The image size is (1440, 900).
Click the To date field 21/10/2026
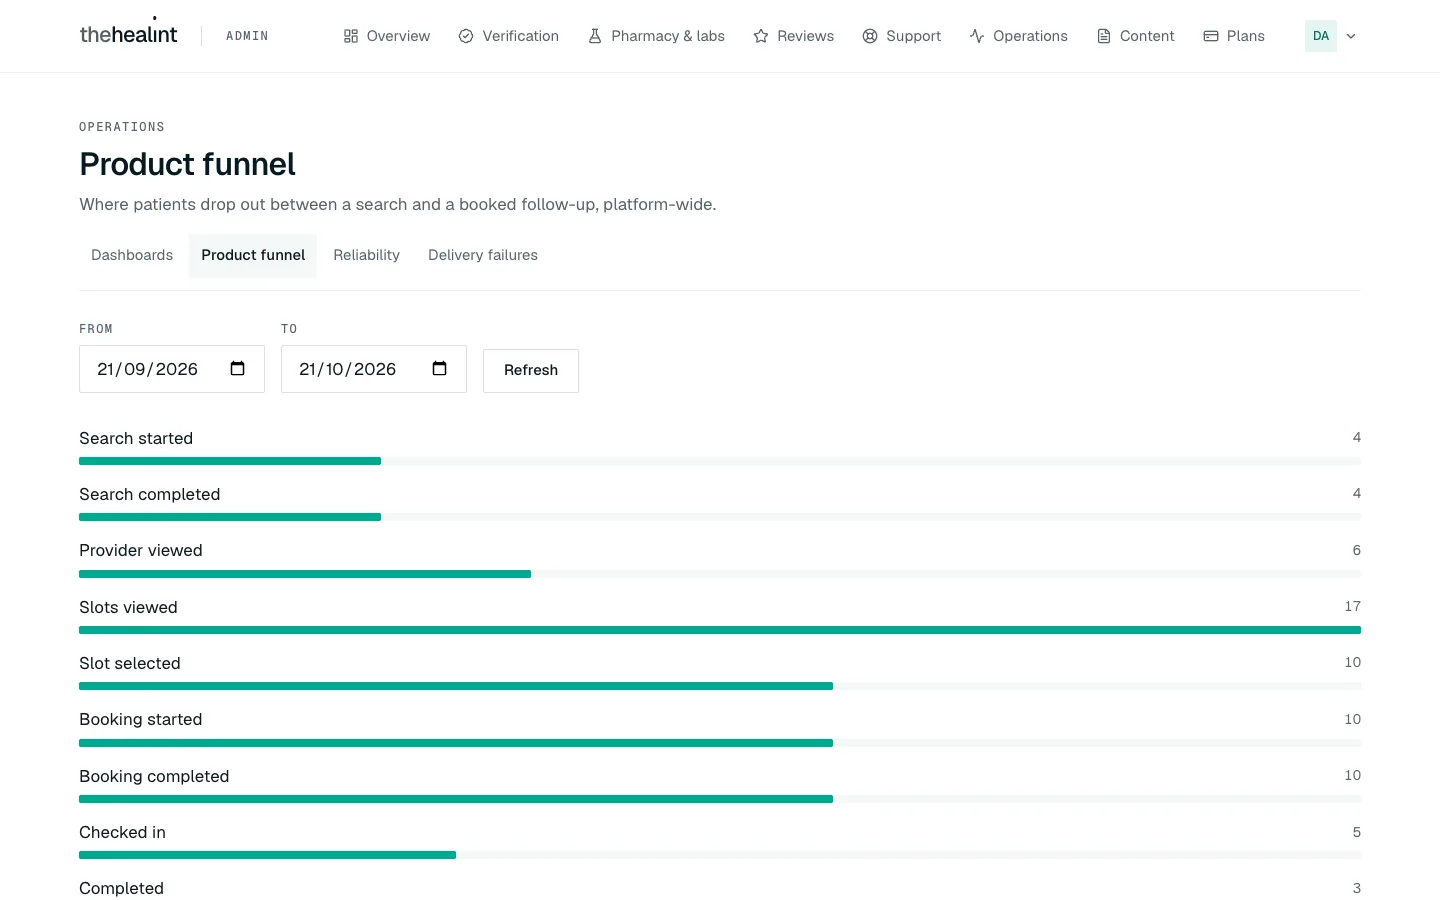pyautogui.click(x=374, y=369)
